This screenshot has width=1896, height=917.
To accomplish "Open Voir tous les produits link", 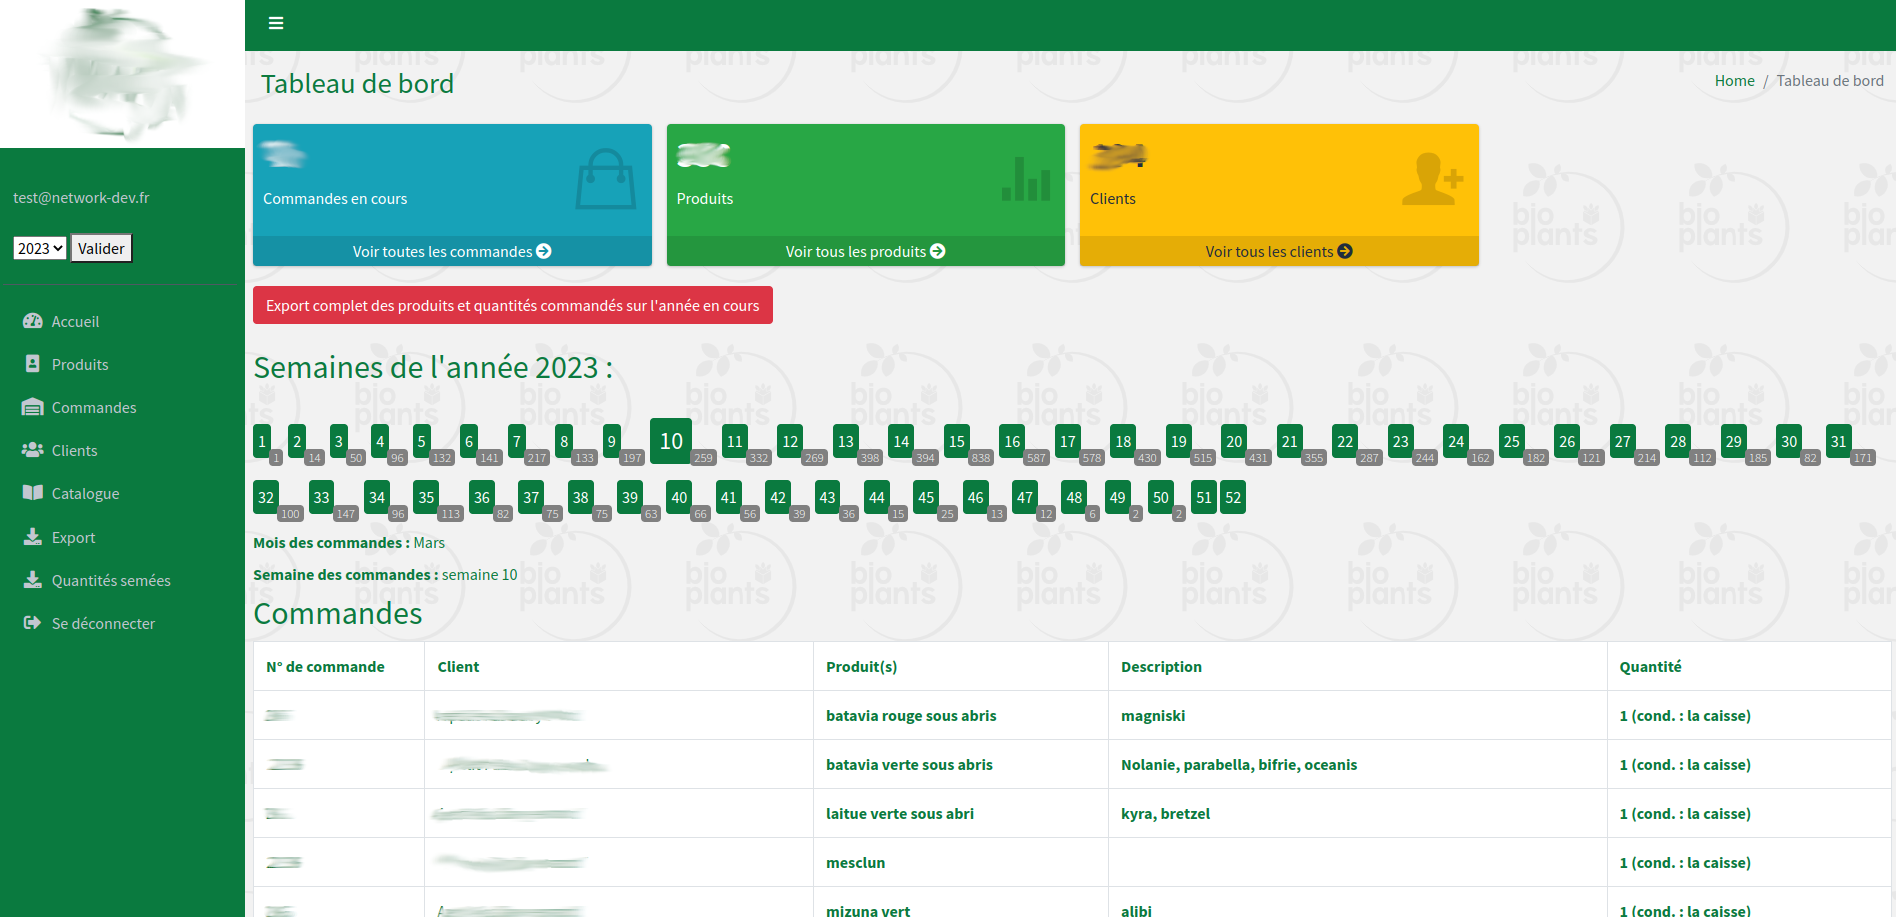I will click(865, 251).
